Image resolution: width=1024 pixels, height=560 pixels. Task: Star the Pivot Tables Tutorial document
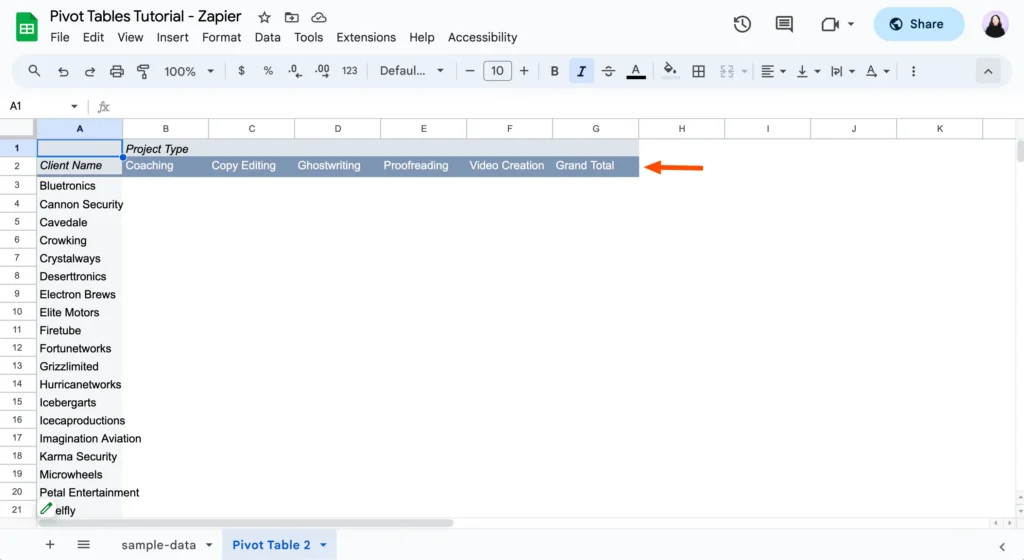[x=264, y=18]
